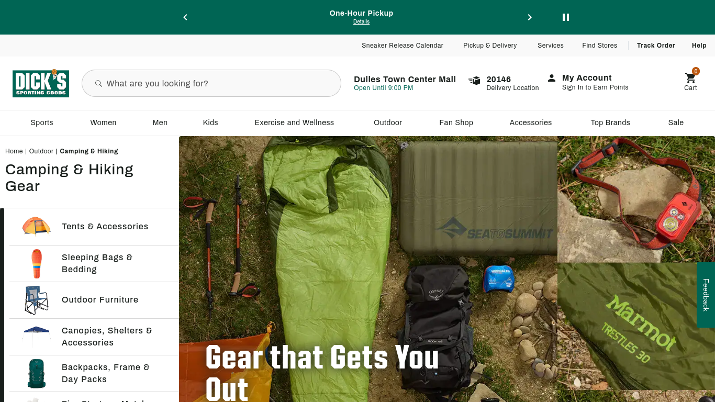Go to Outdoor breadcrumb
This screenshot has height=402, width=715.
[x=41, y=151]
